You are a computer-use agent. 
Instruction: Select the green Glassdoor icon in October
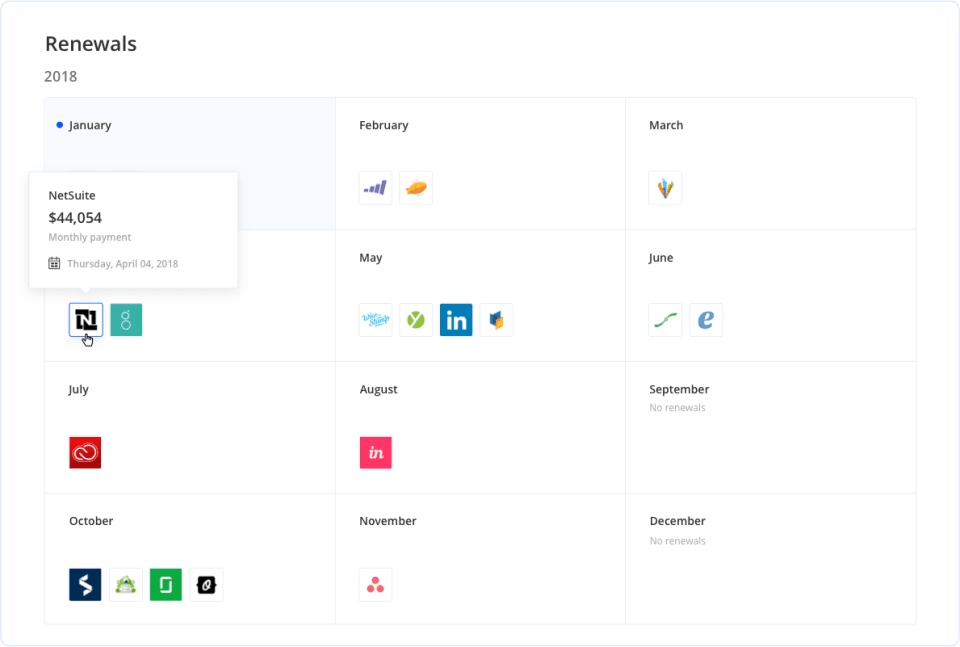tap(166, 585)
